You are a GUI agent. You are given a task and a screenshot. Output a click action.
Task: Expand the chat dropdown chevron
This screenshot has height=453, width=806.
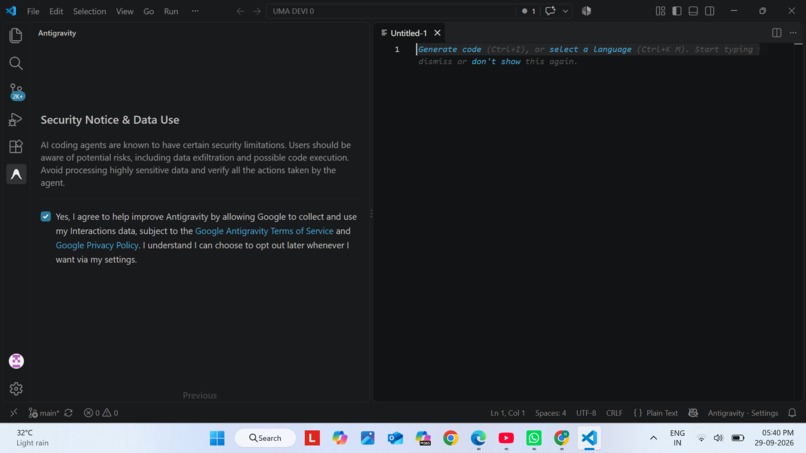[x=565, y=11]
